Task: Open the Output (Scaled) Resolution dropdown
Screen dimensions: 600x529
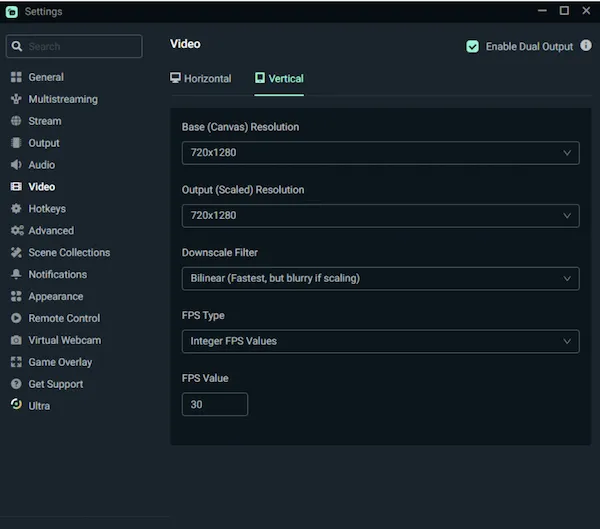Action: pyautogui.click(x=380, y=216)
